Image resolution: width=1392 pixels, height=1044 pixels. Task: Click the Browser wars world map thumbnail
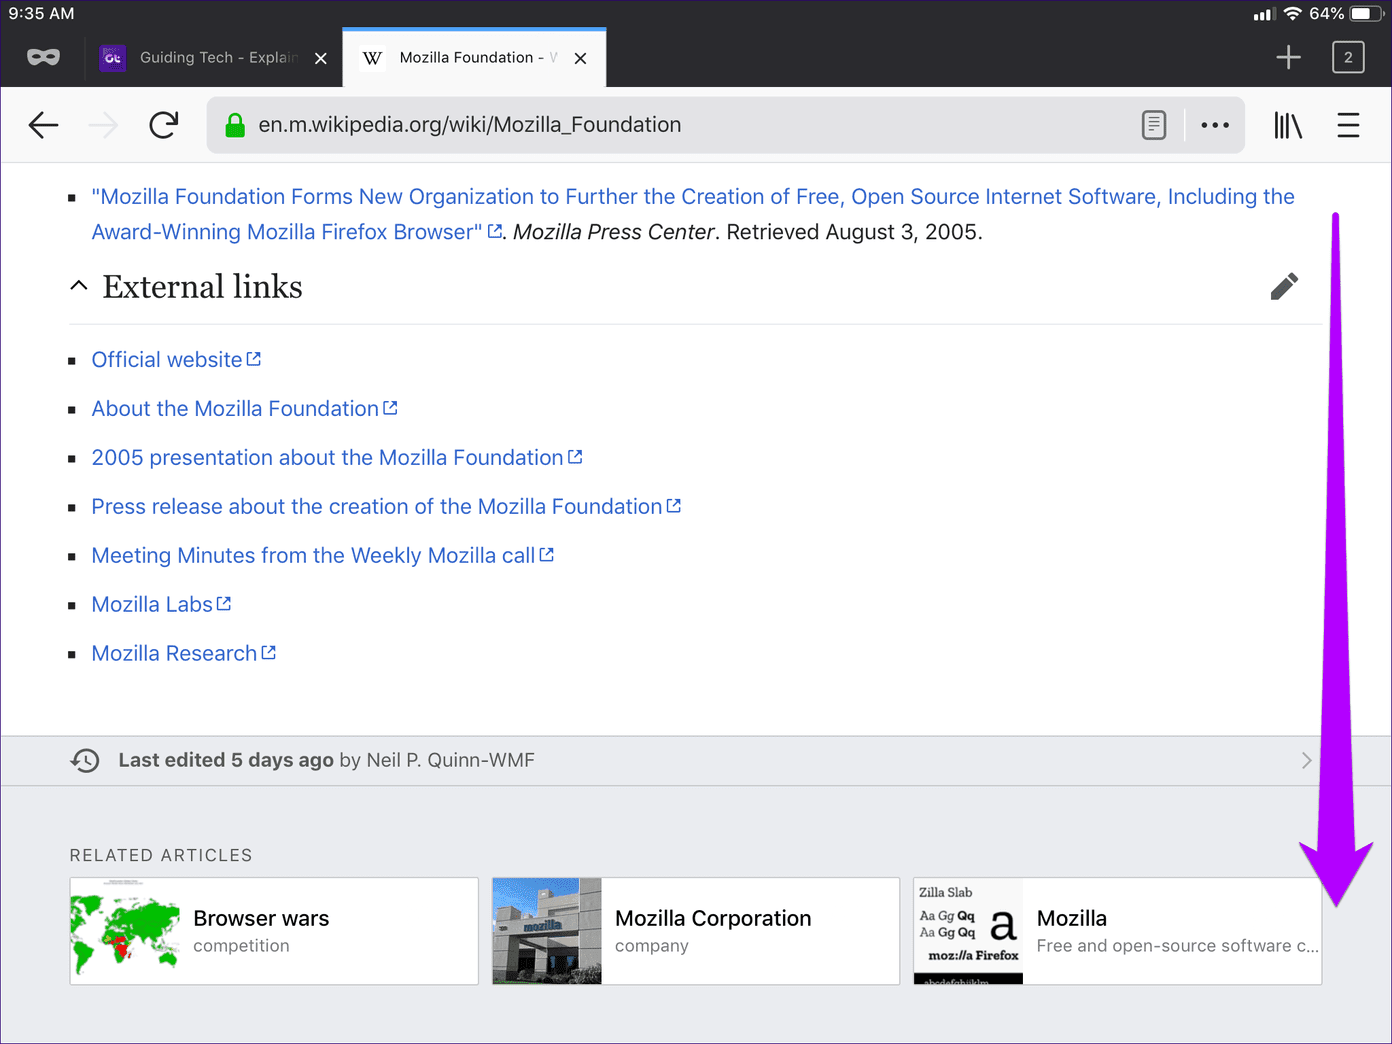point(125,931)
